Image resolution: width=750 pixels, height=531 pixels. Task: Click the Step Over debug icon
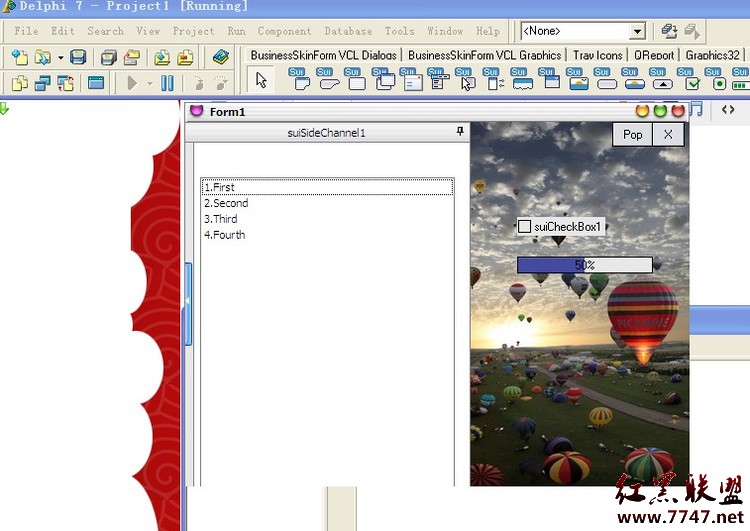point(221,84)
